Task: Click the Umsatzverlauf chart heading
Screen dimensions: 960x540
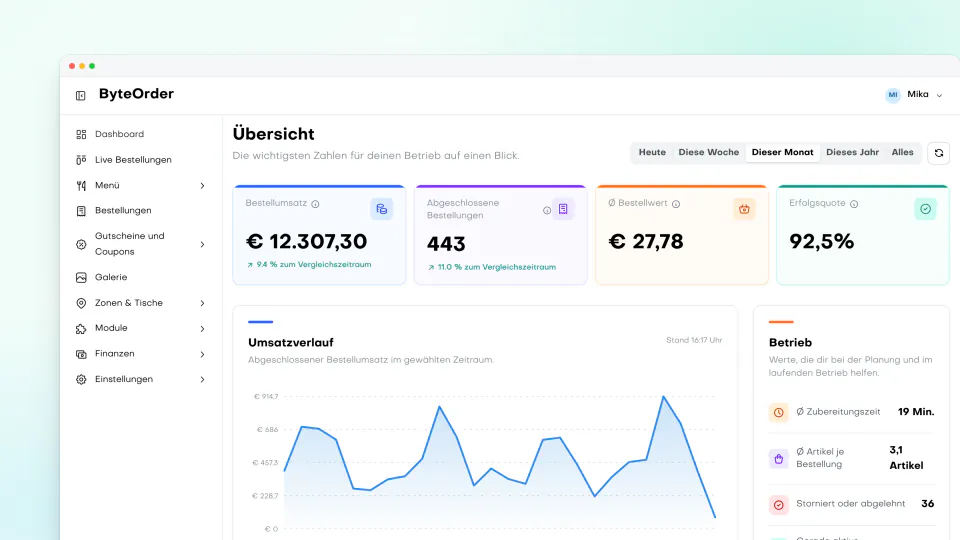Action: click(x=291, y=342)
